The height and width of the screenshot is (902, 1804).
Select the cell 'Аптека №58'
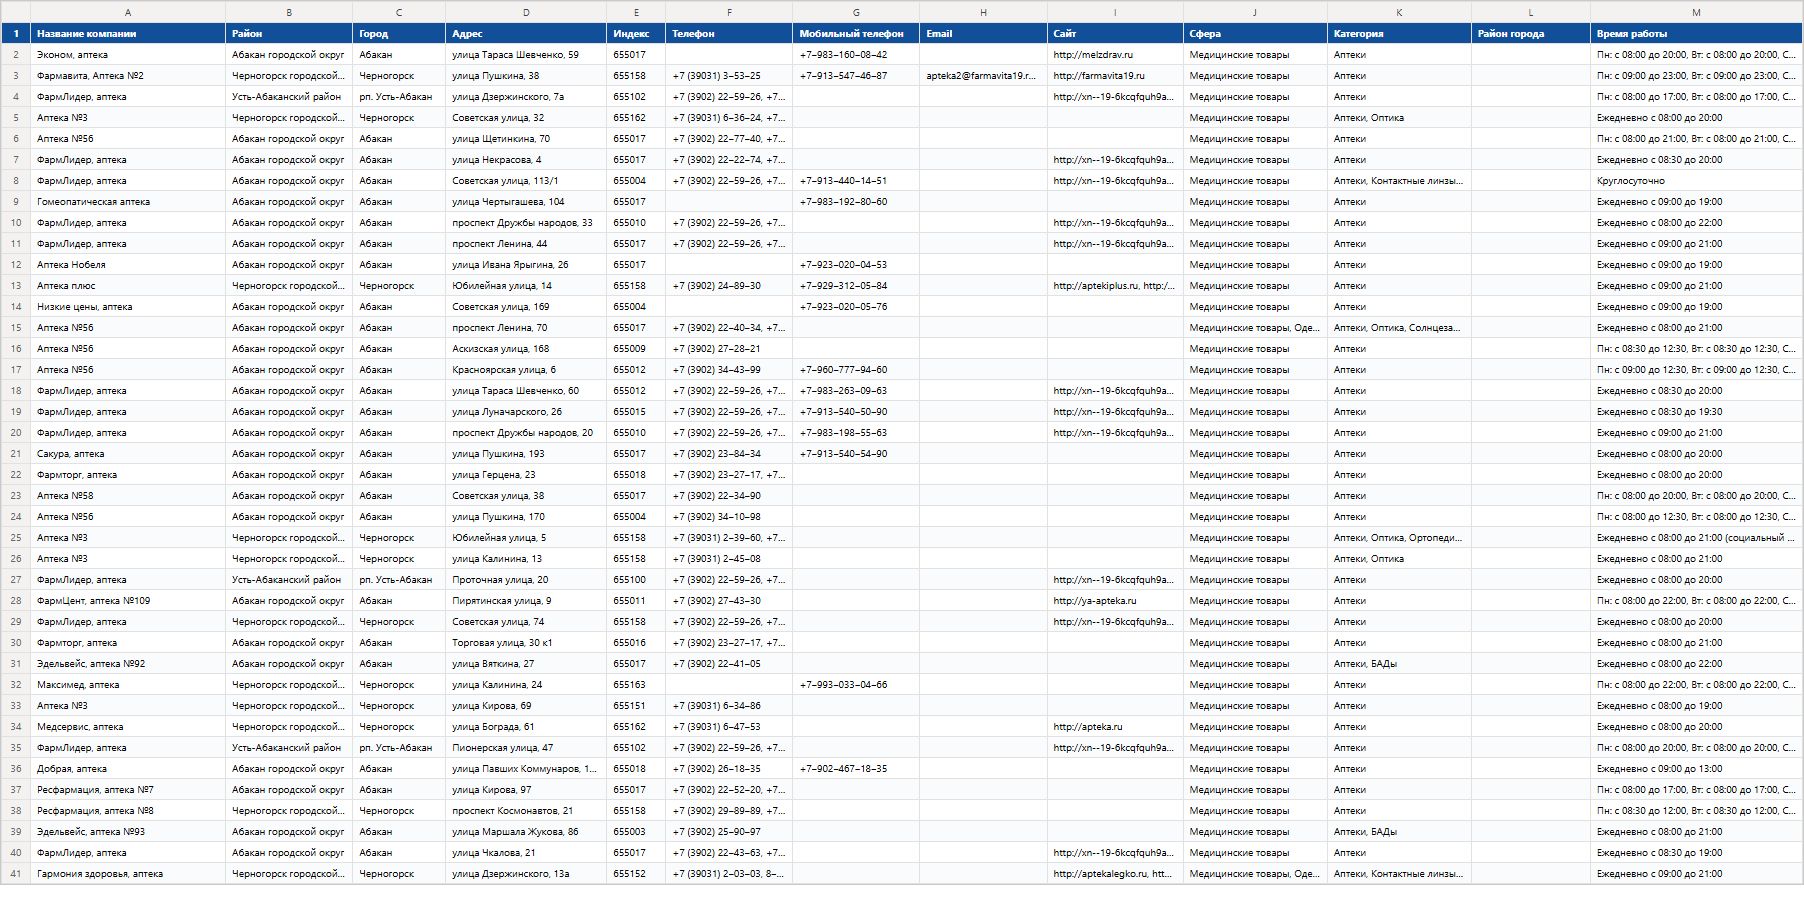[x=128, y=496]
